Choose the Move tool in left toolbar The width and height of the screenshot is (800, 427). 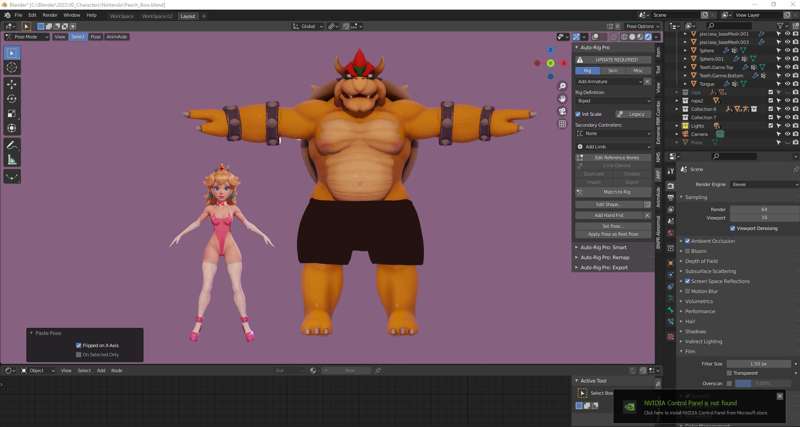12,85
